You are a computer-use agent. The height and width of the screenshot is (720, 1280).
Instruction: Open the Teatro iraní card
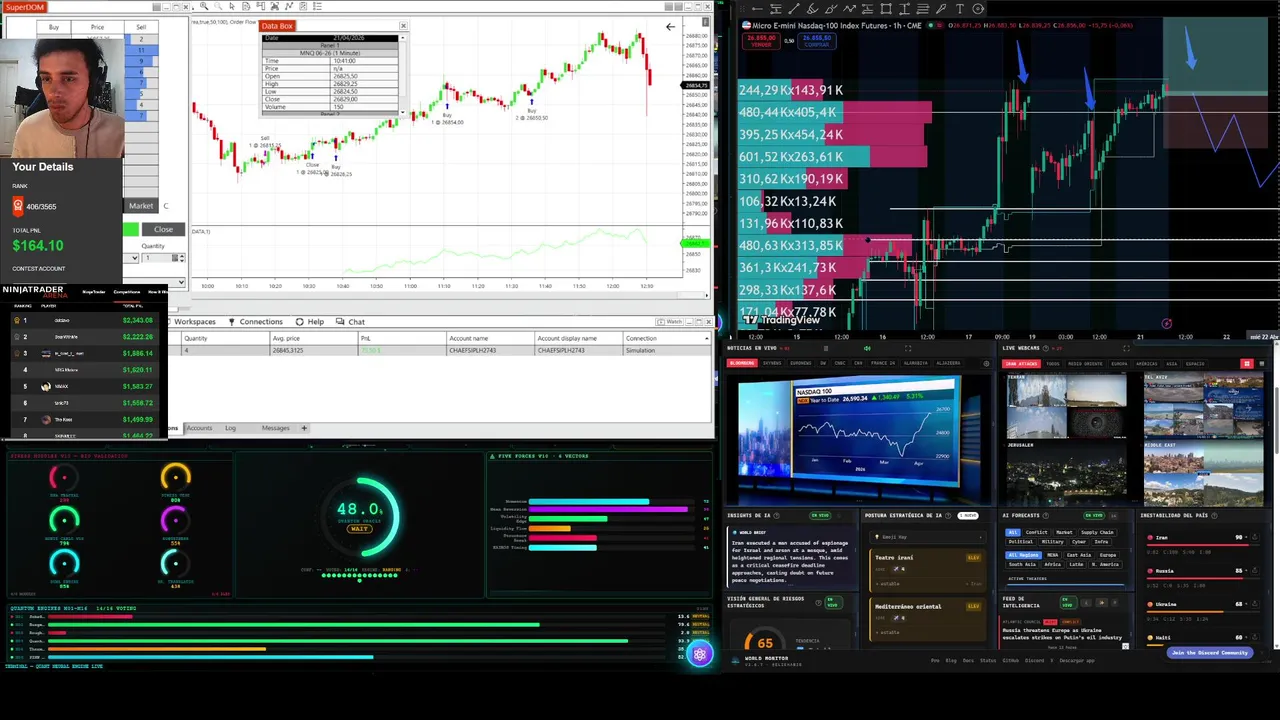click(928, 571)
